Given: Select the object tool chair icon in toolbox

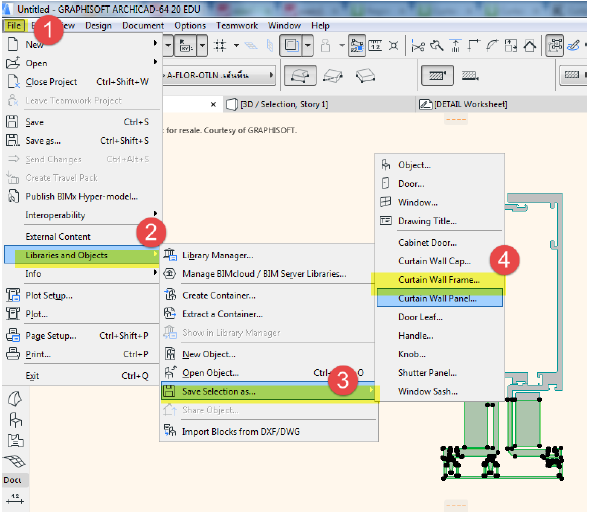Looking at the screenshot, I should click(x=15, y=420).
